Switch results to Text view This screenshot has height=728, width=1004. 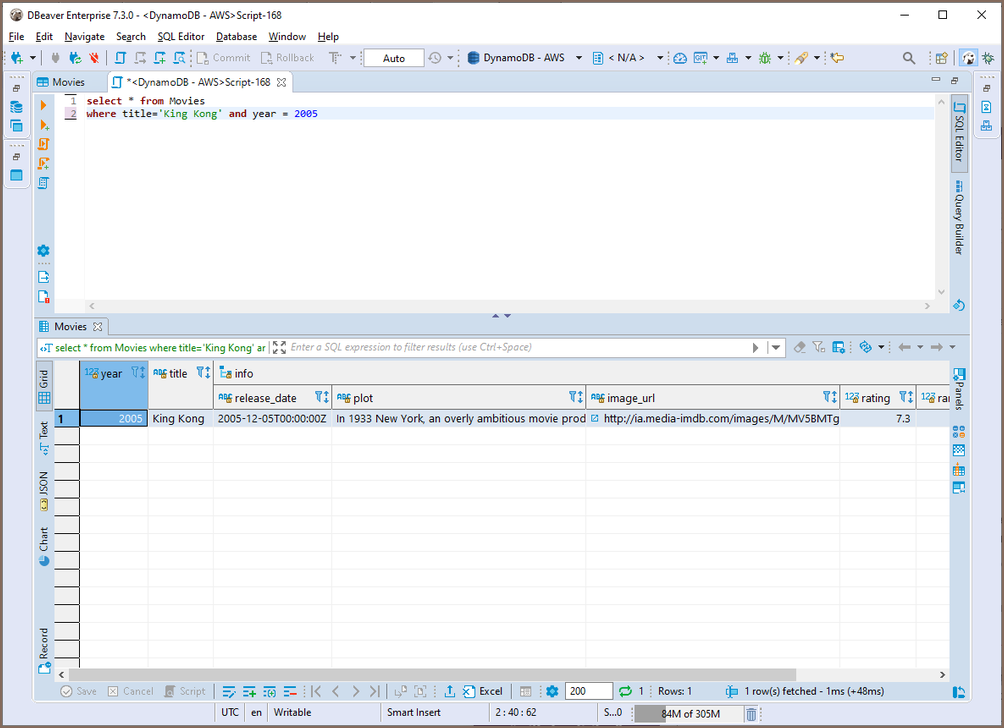44,437
